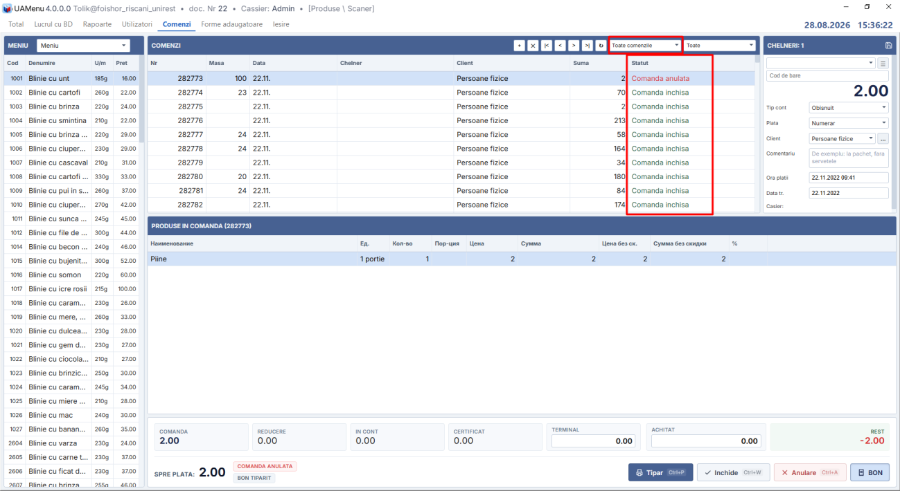Click the Tipar print button
The height and width of the screenshot is (491, 900).
(661, 472)
